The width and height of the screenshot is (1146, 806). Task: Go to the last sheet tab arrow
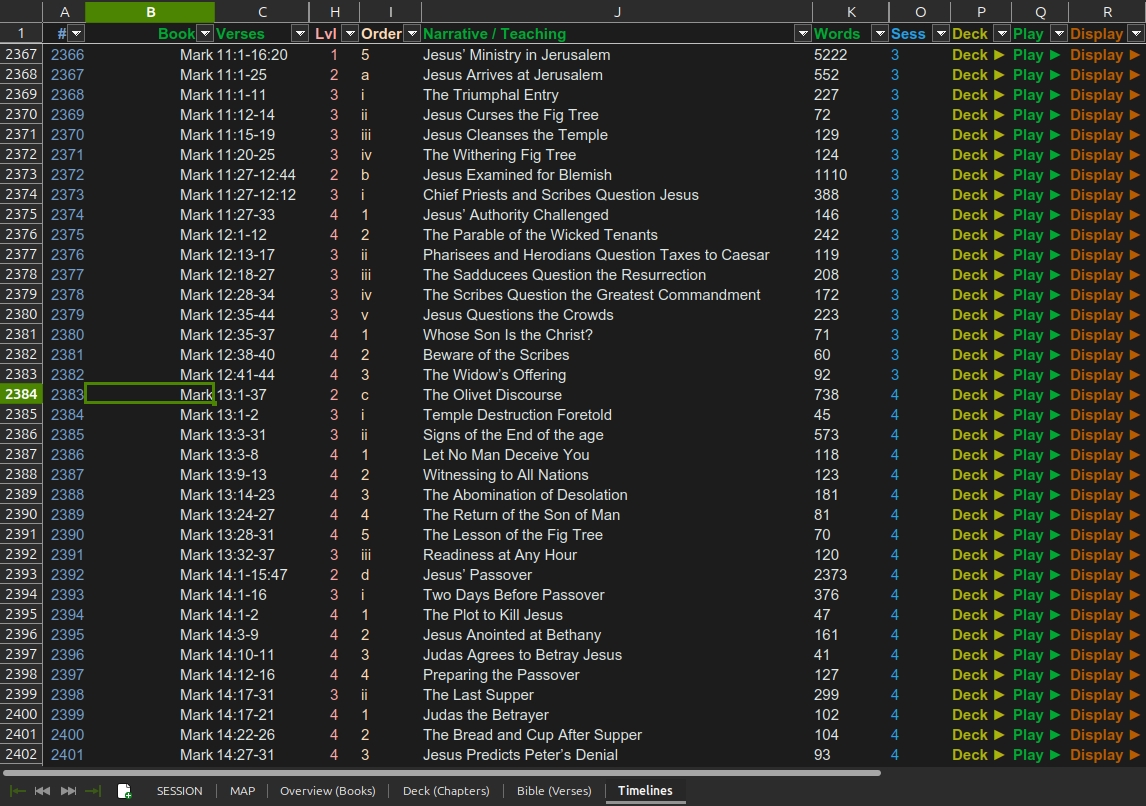[94, 791]
